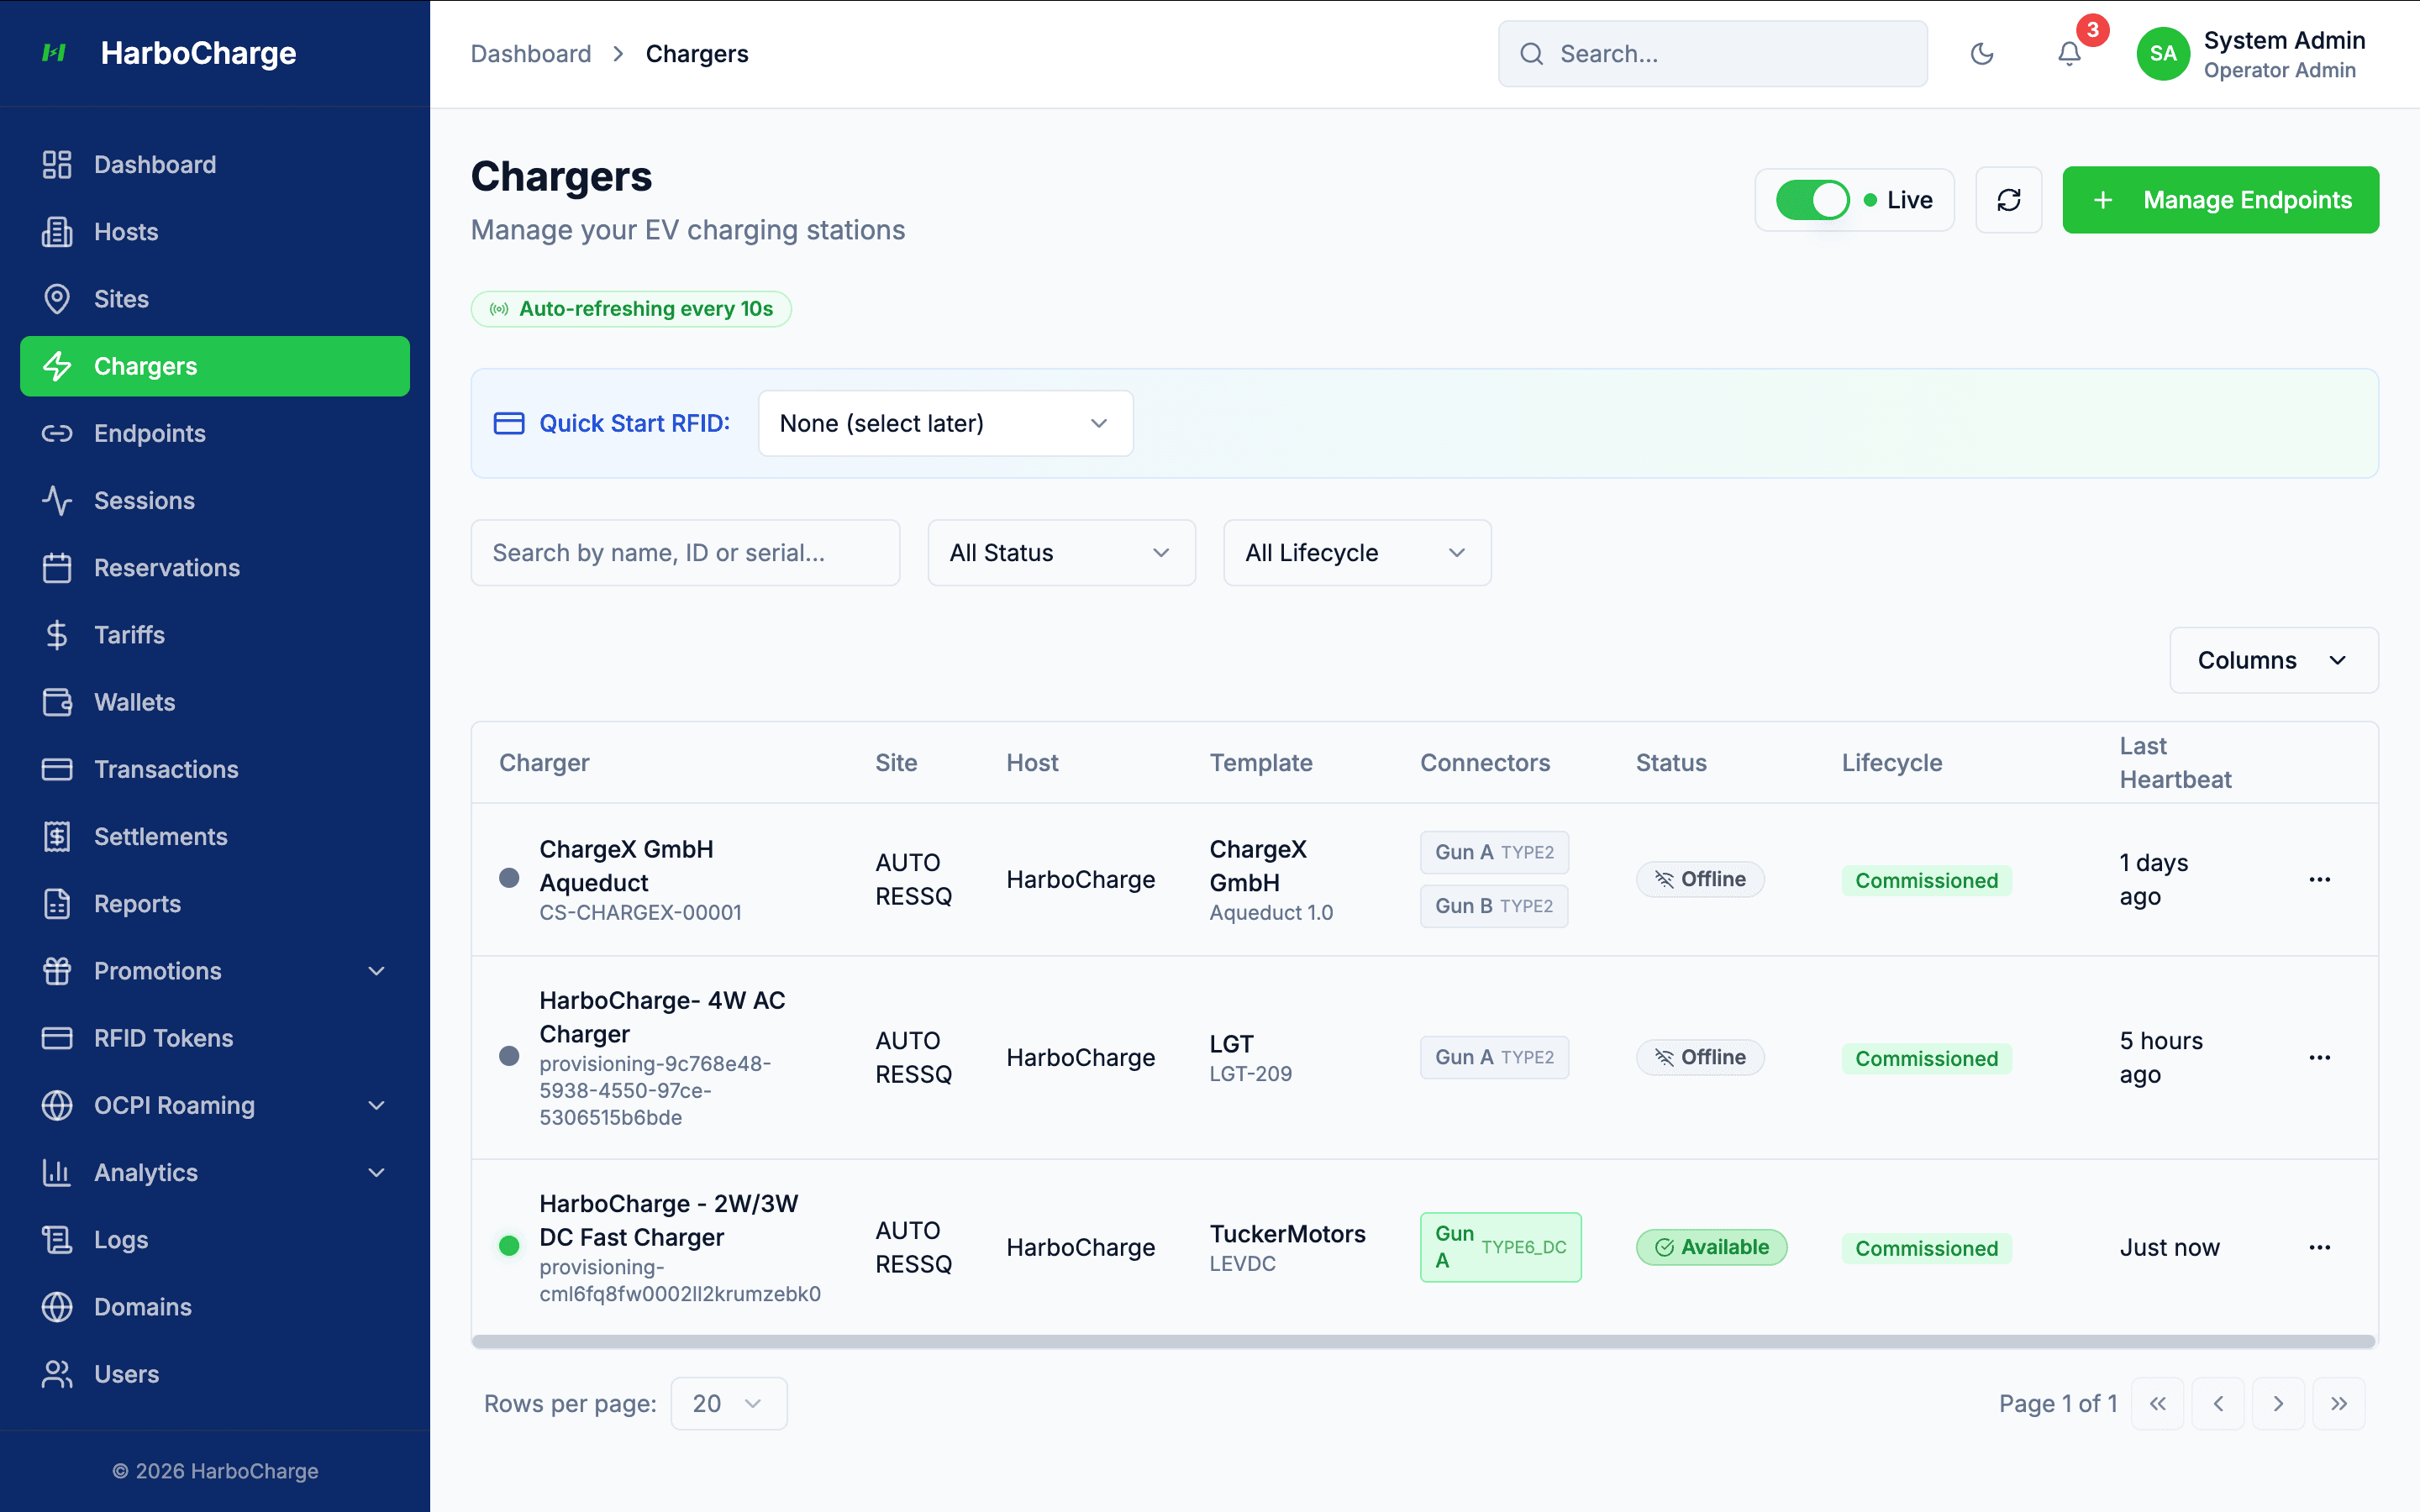Expand the All Lifecycle filter

coord(1356,552)
